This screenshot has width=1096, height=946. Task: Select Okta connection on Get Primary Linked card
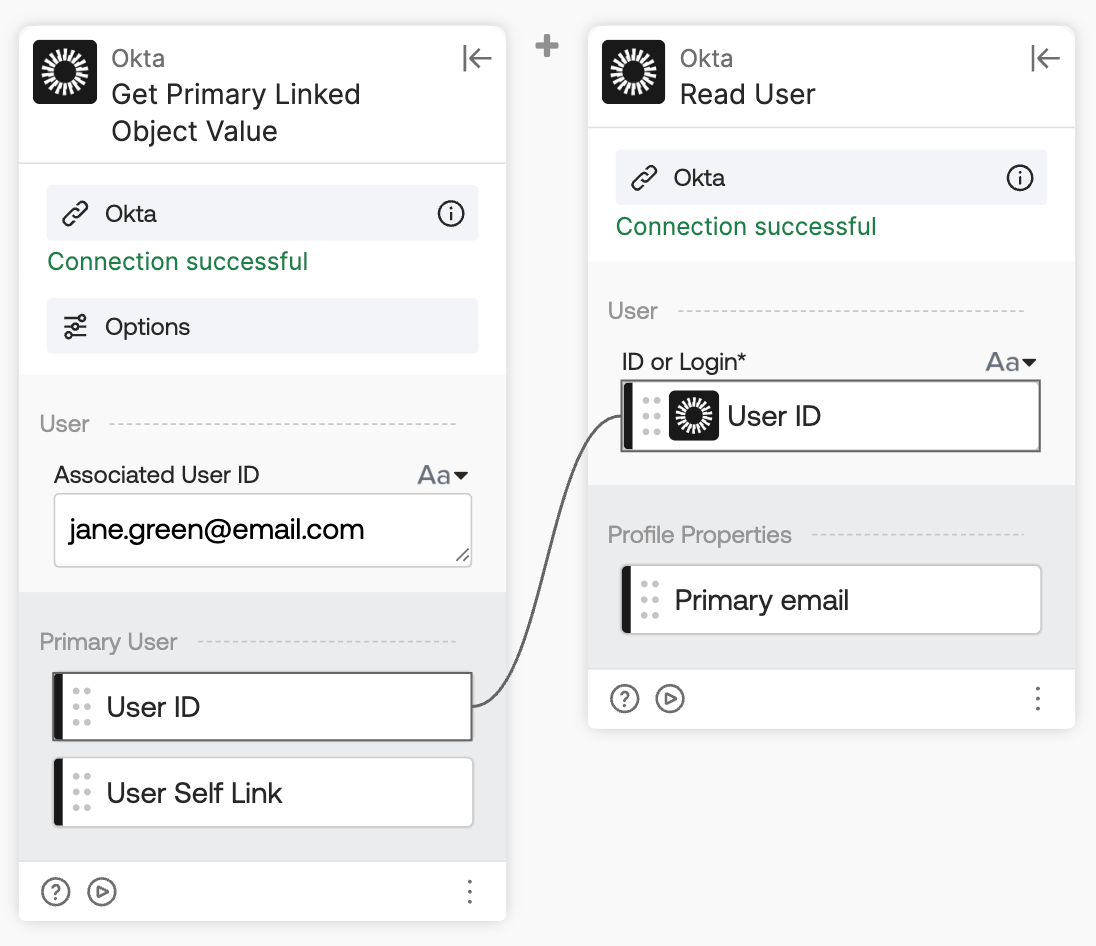click(x=262, y=213)
